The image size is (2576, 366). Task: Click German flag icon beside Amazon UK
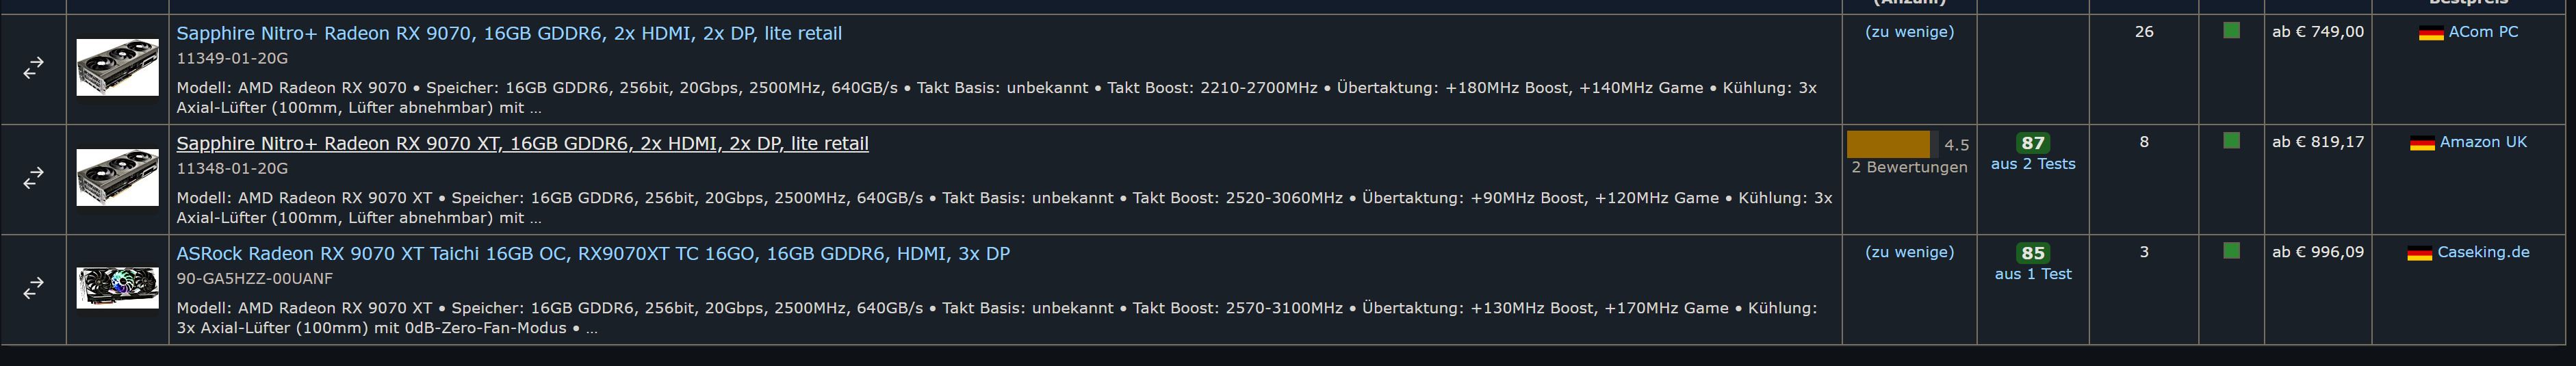pyautogui.click(x=2421, y=143)
